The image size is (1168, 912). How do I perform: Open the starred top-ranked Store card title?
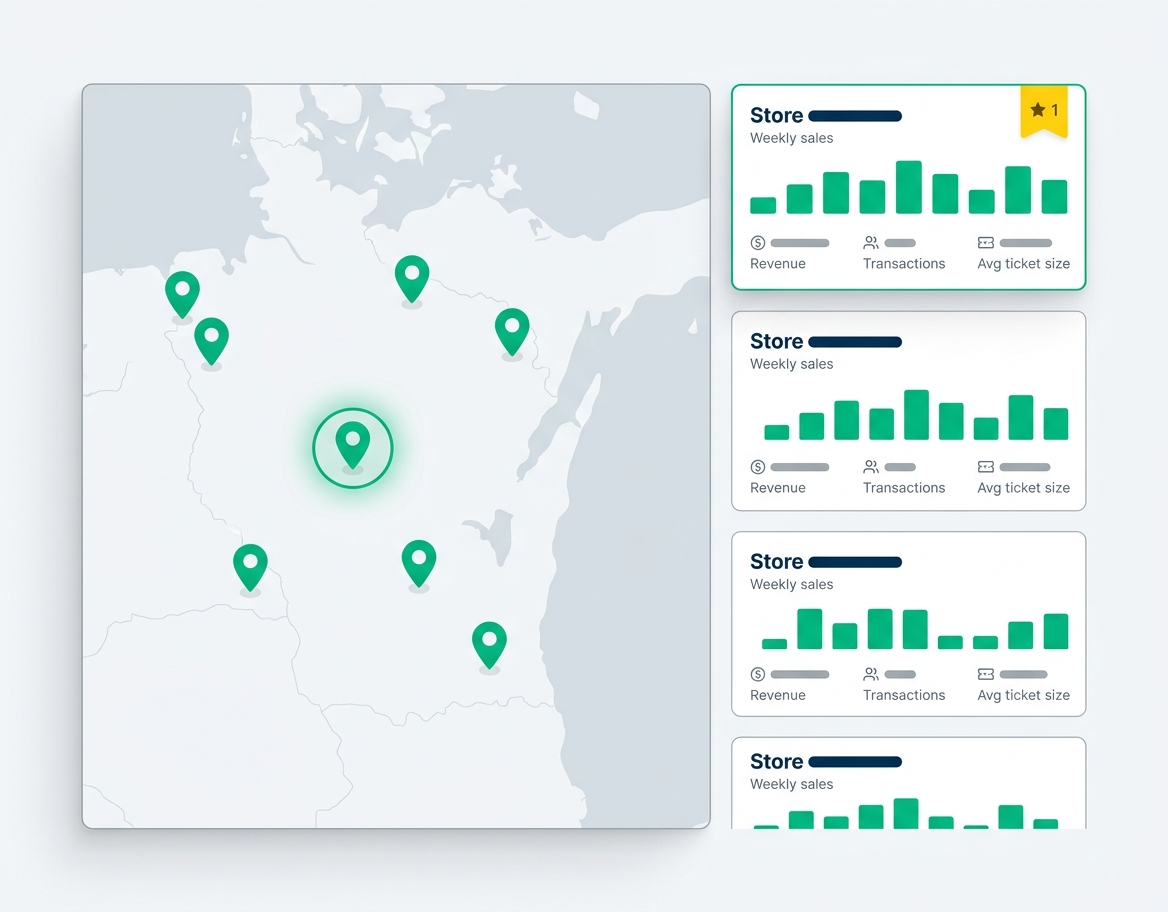[826, 115]
